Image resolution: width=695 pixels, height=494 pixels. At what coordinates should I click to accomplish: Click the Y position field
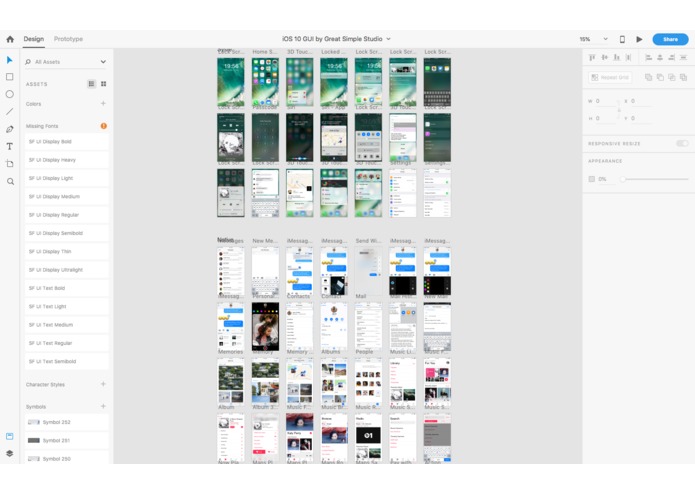(640, 118)
